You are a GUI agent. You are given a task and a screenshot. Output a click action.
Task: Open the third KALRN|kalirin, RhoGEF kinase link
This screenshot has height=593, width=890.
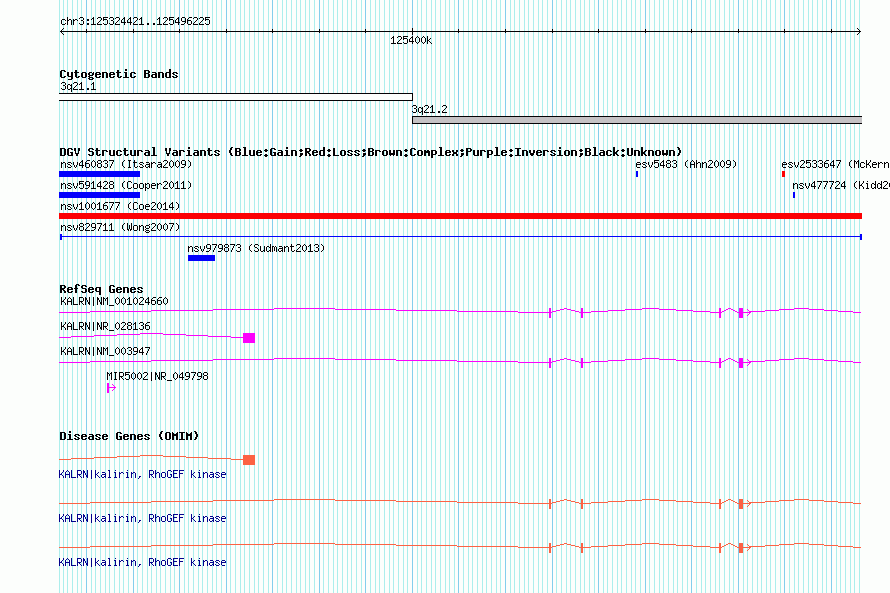coord(142,562)
